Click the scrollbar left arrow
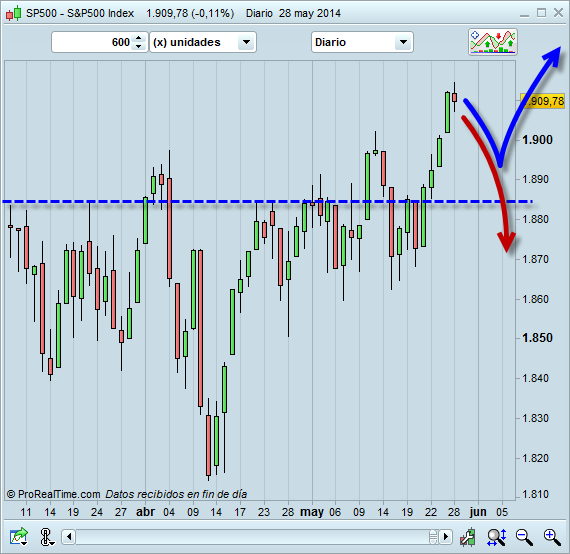Viewport: 570px width, 554px height. tap(69, 537)
